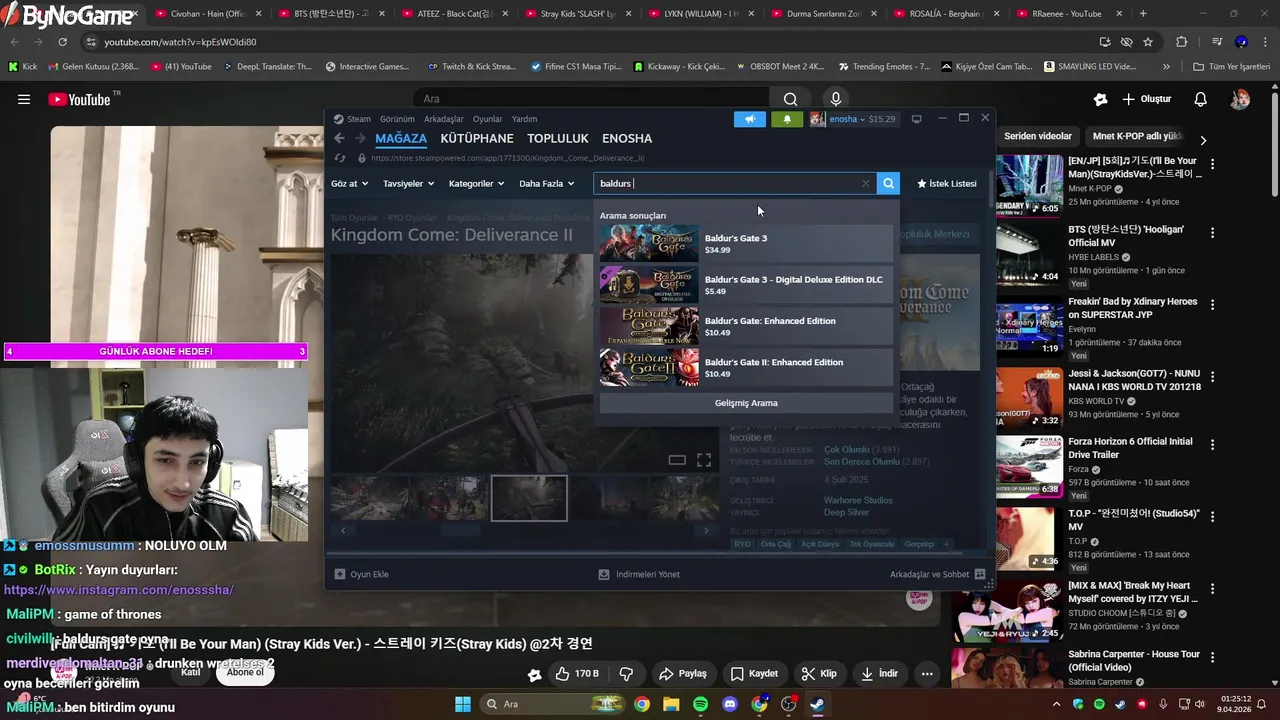1280x720 pixels.
Task: Expand Steam Kategoriler dropdown
Action: (476, 184)
